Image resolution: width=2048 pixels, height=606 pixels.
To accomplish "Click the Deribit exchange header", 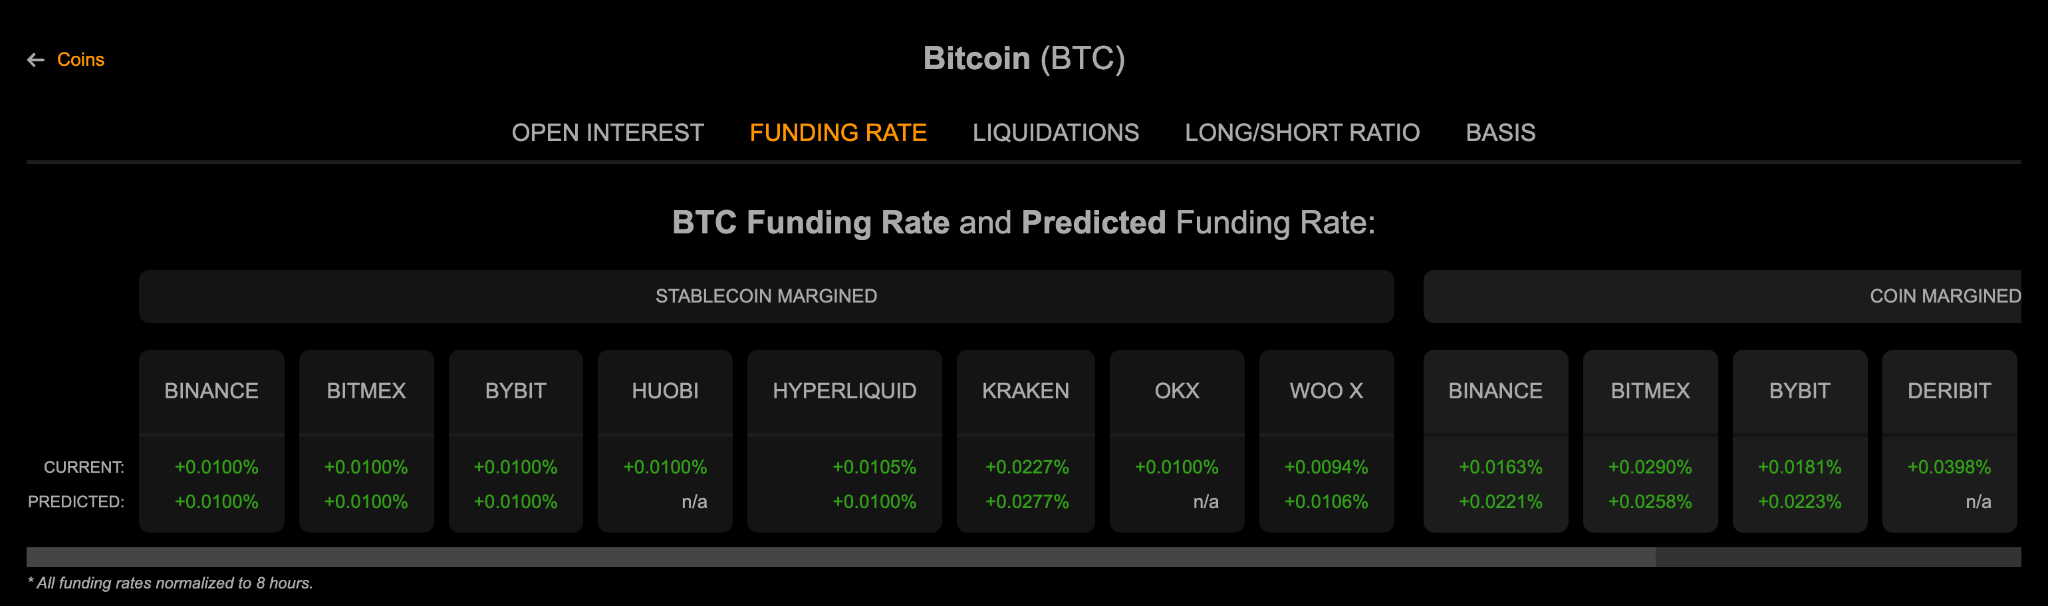I will click(1949, 391).
